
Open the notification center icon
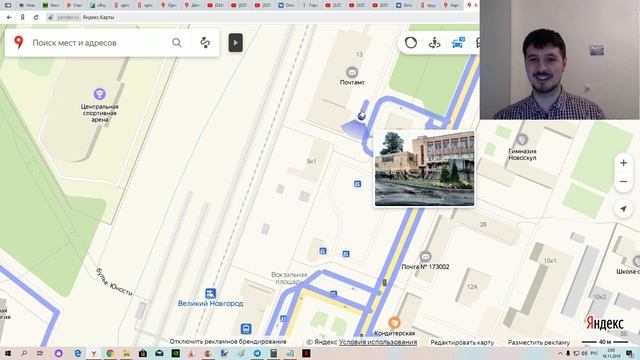[630, 353]
